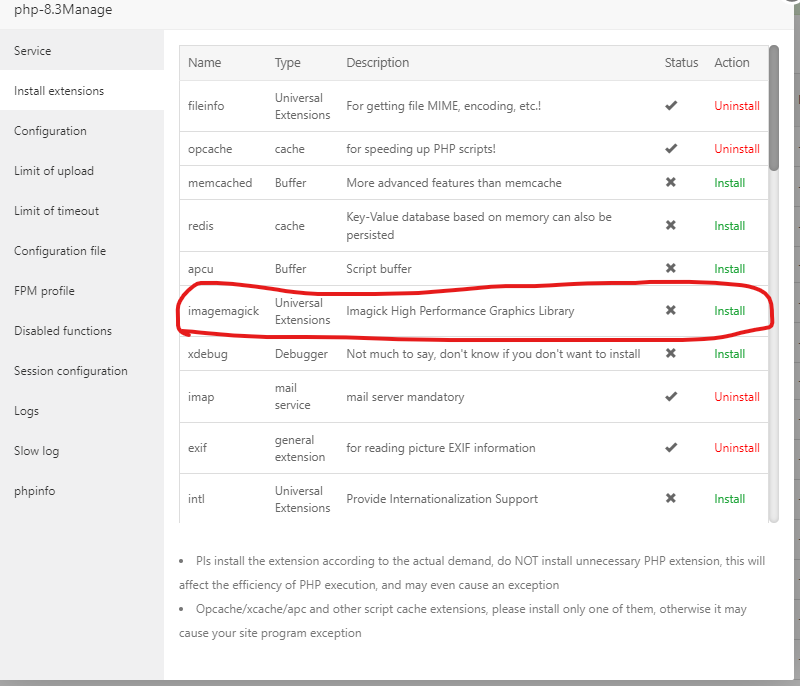
Task: Install the apcu extension
Action: click(x=730, y=268)
